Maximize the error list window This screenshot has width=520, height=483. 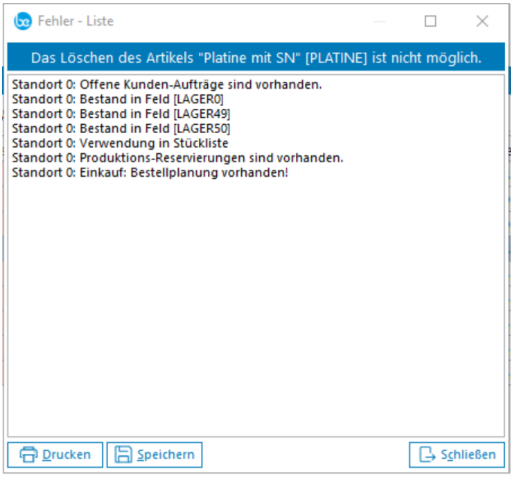[430, 21]
